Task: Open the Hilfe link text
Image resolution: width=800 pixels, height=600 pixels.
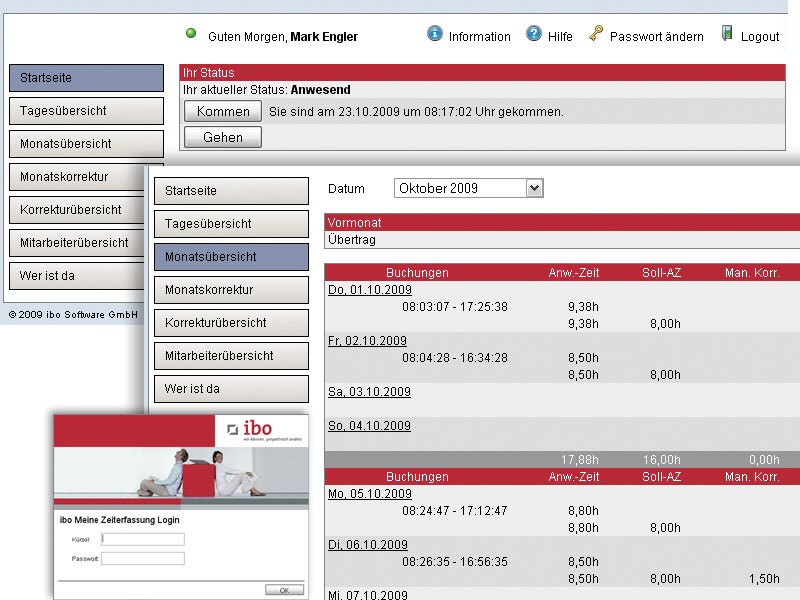Action: click(x=560, y=37)
